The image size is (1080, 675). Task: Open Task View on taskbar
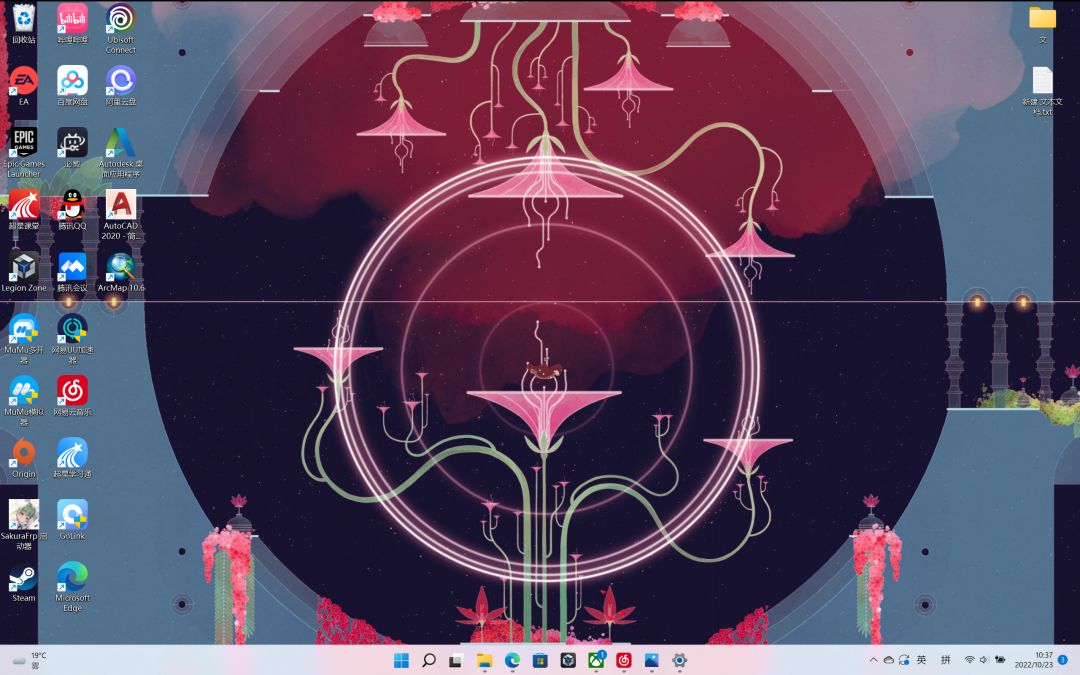456,661
